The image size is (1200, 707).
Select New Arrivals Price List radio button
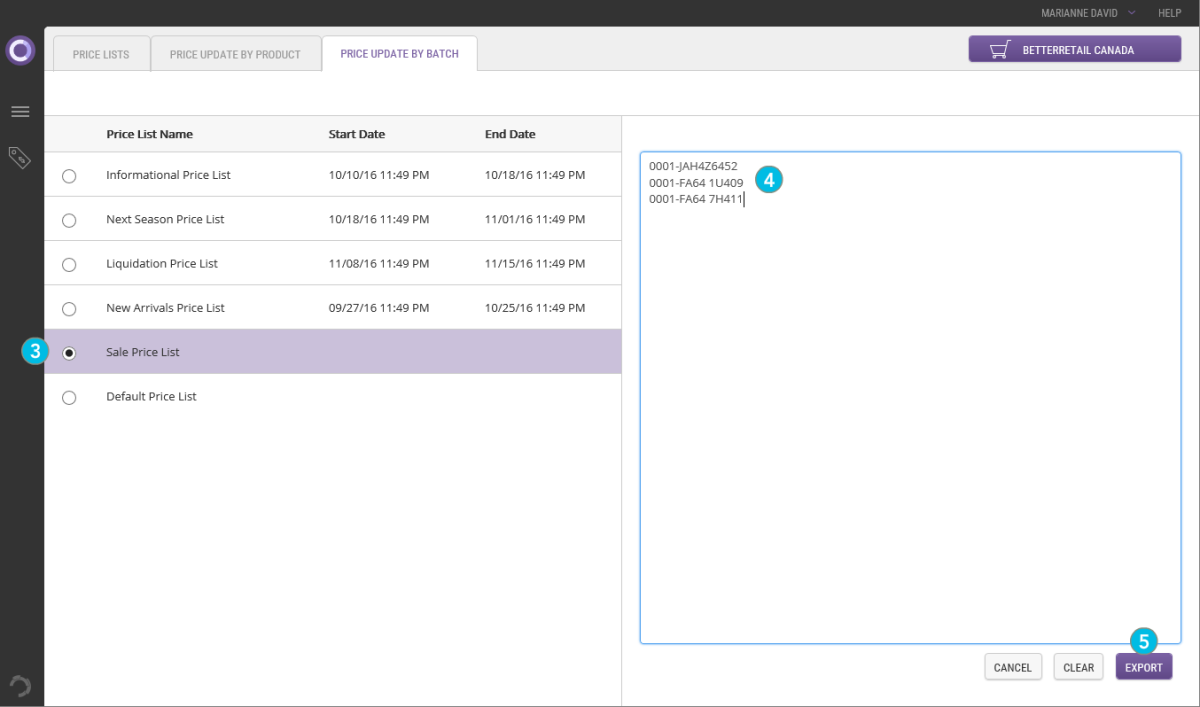(x=69, y=309)
